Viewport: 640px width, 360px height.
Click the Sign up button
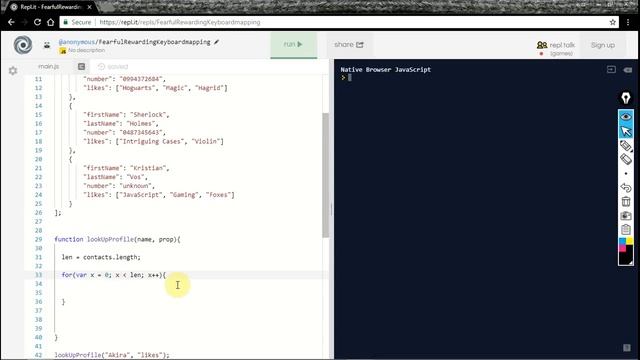click(602, 45)
